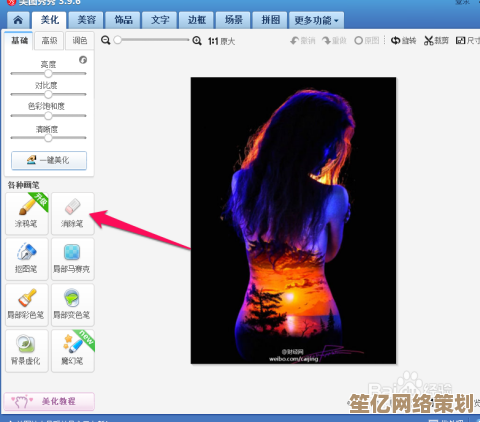Open the 美化教程 tutorial button
The image size is (480, 422).
tap(49, 401)
